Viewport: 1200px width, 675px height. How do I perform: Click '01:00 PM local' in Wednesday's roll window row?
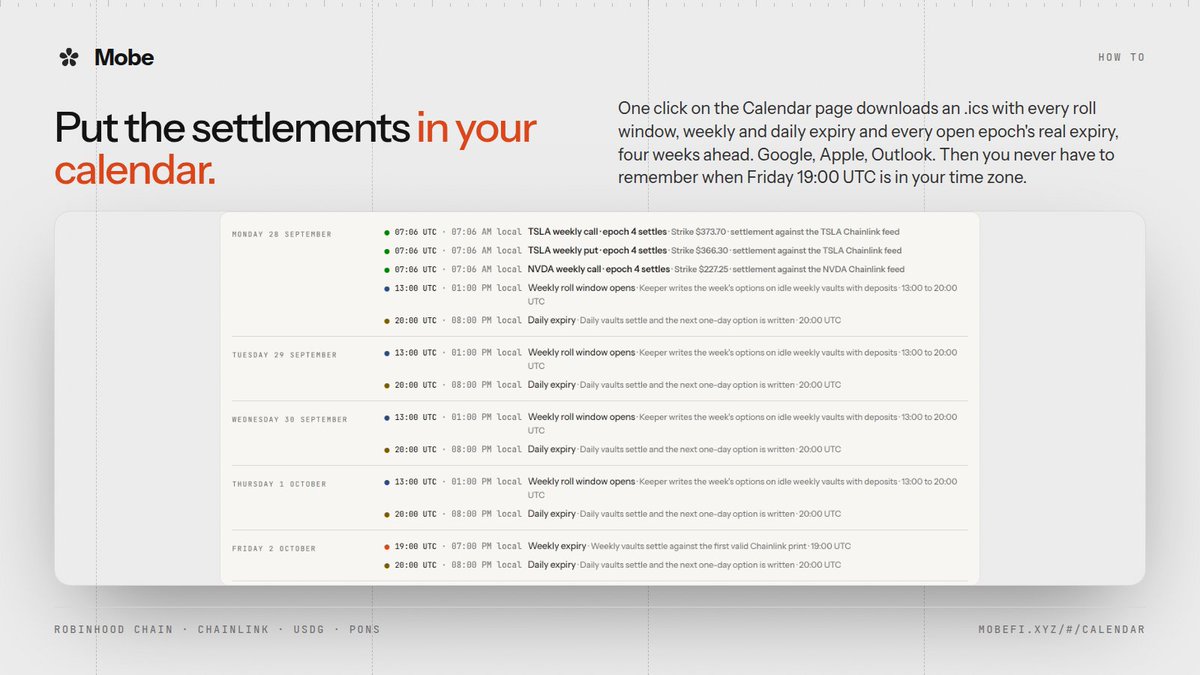tap(487, 417)
